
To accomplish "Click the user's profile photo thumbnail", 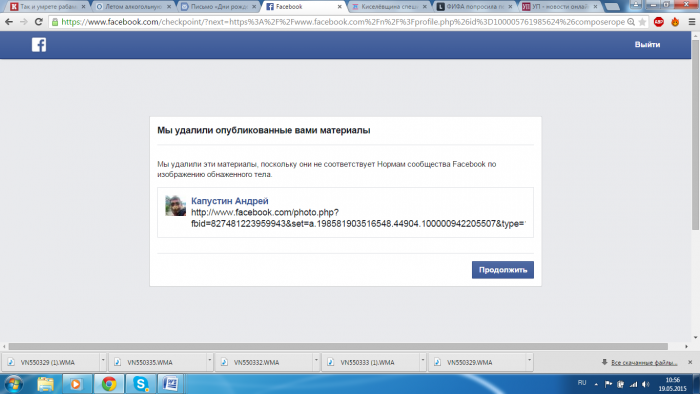I will [x=175, y=206].
